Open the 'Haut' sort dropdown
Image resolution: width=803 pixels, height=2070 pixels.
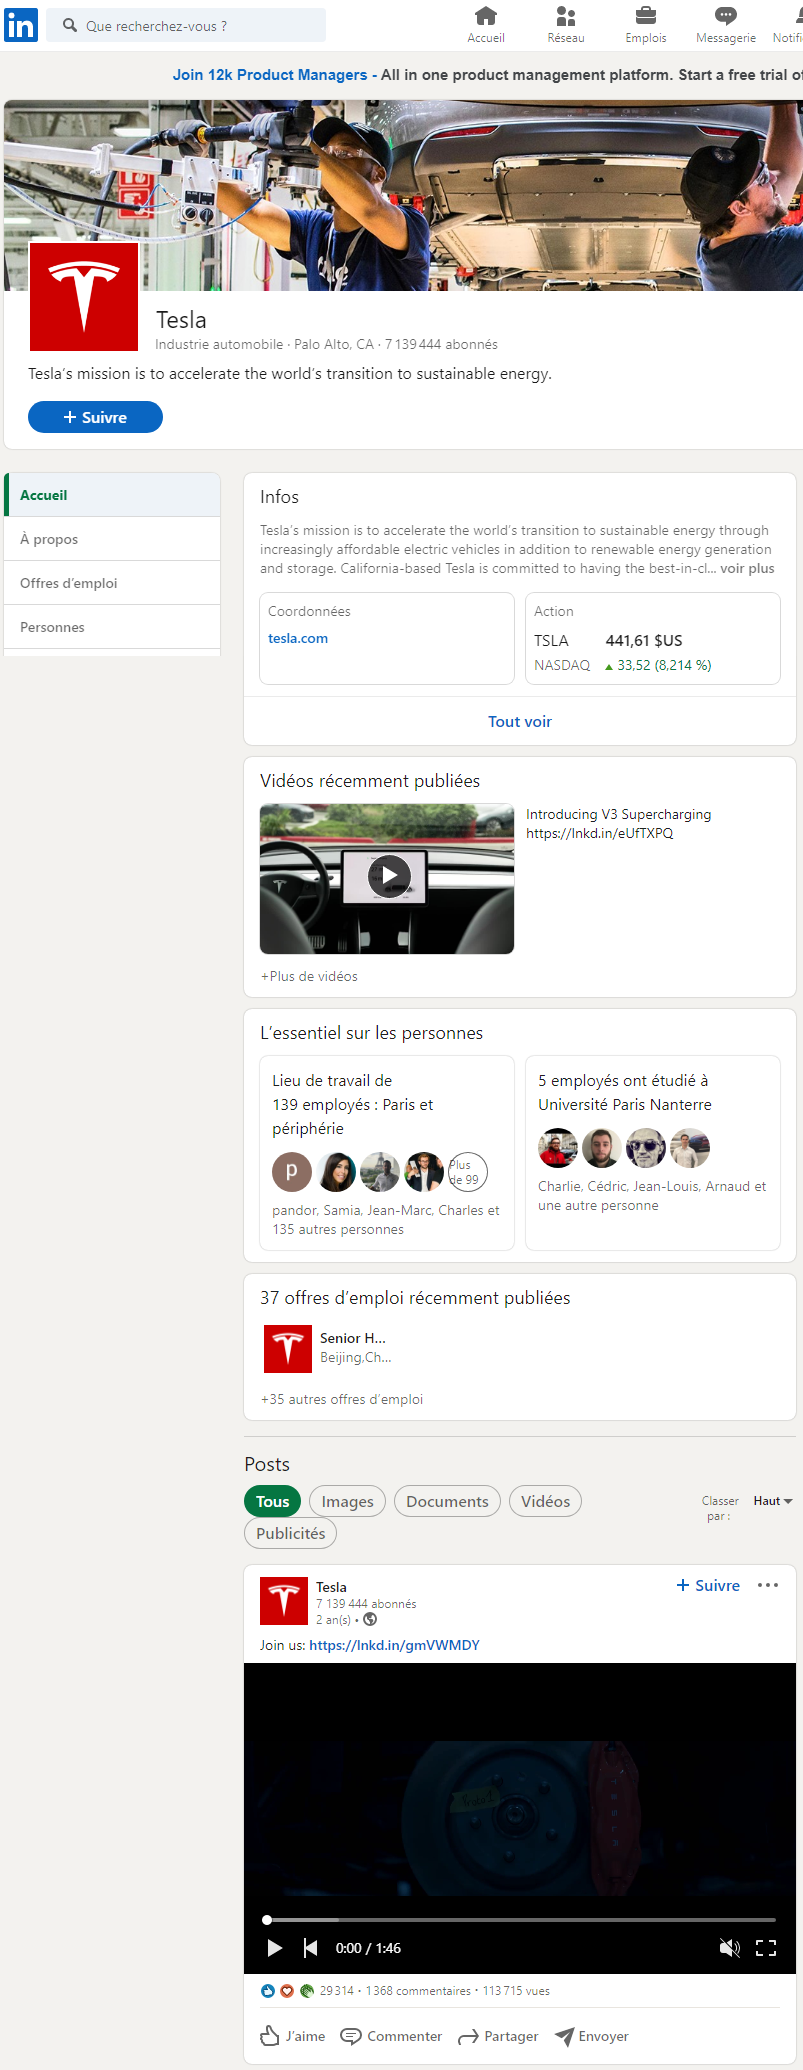pyautogui.click(x=773, y=1501)
